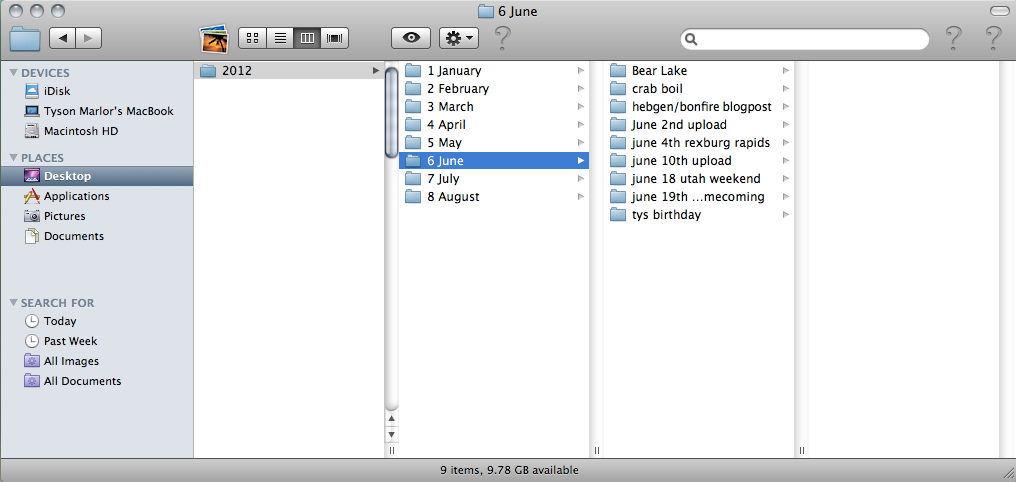Select the tys birthday folder

click(x=698, y=214)
